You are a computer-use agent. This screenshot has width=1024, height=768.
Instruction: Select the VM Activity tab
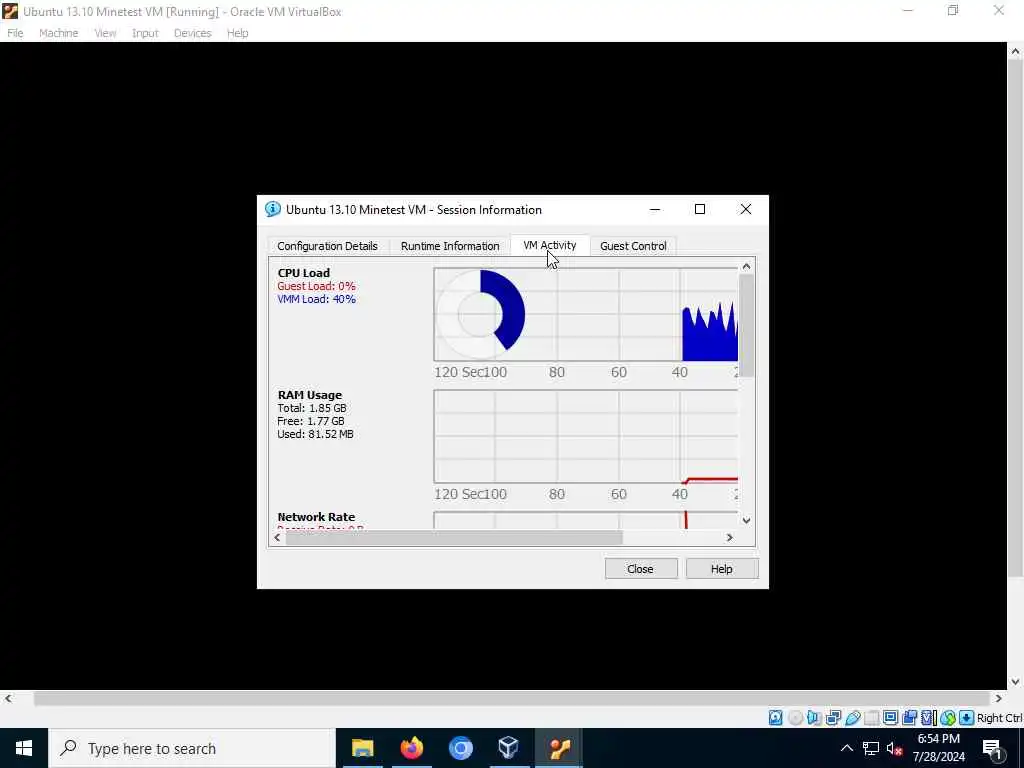(550, 245)
